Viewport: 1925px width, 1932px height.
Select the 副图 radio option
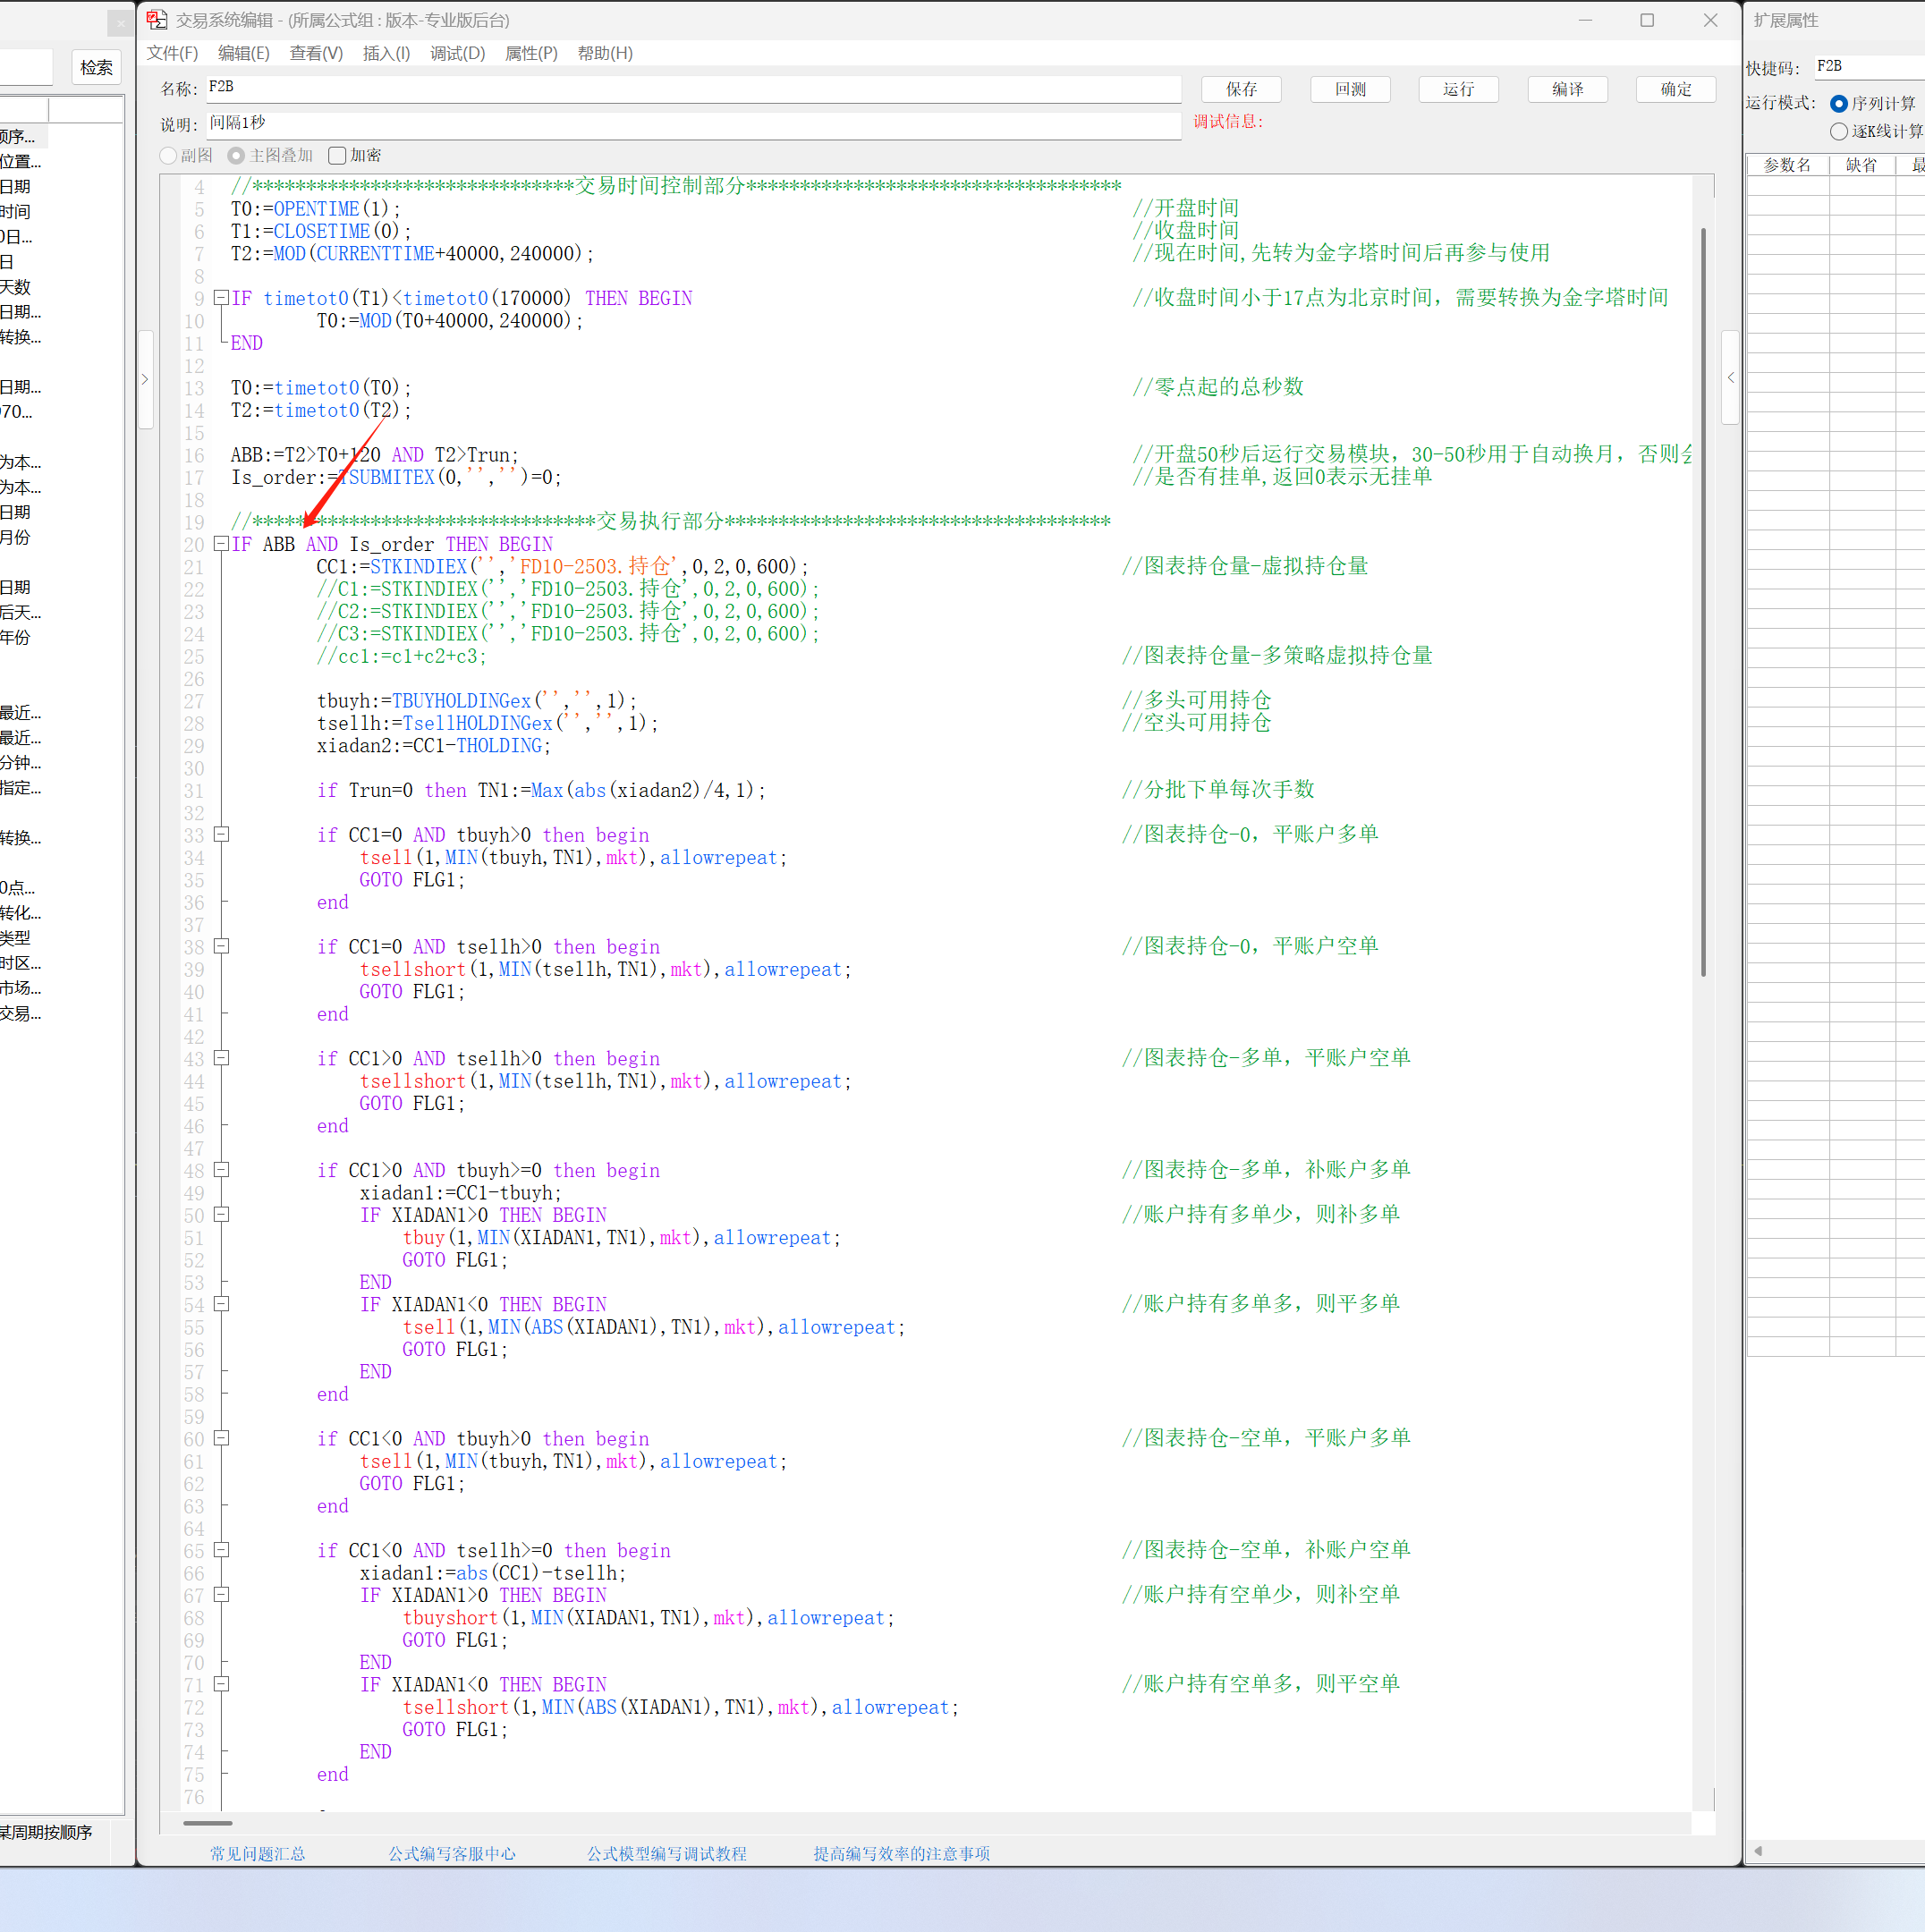(x=169, y=156)
